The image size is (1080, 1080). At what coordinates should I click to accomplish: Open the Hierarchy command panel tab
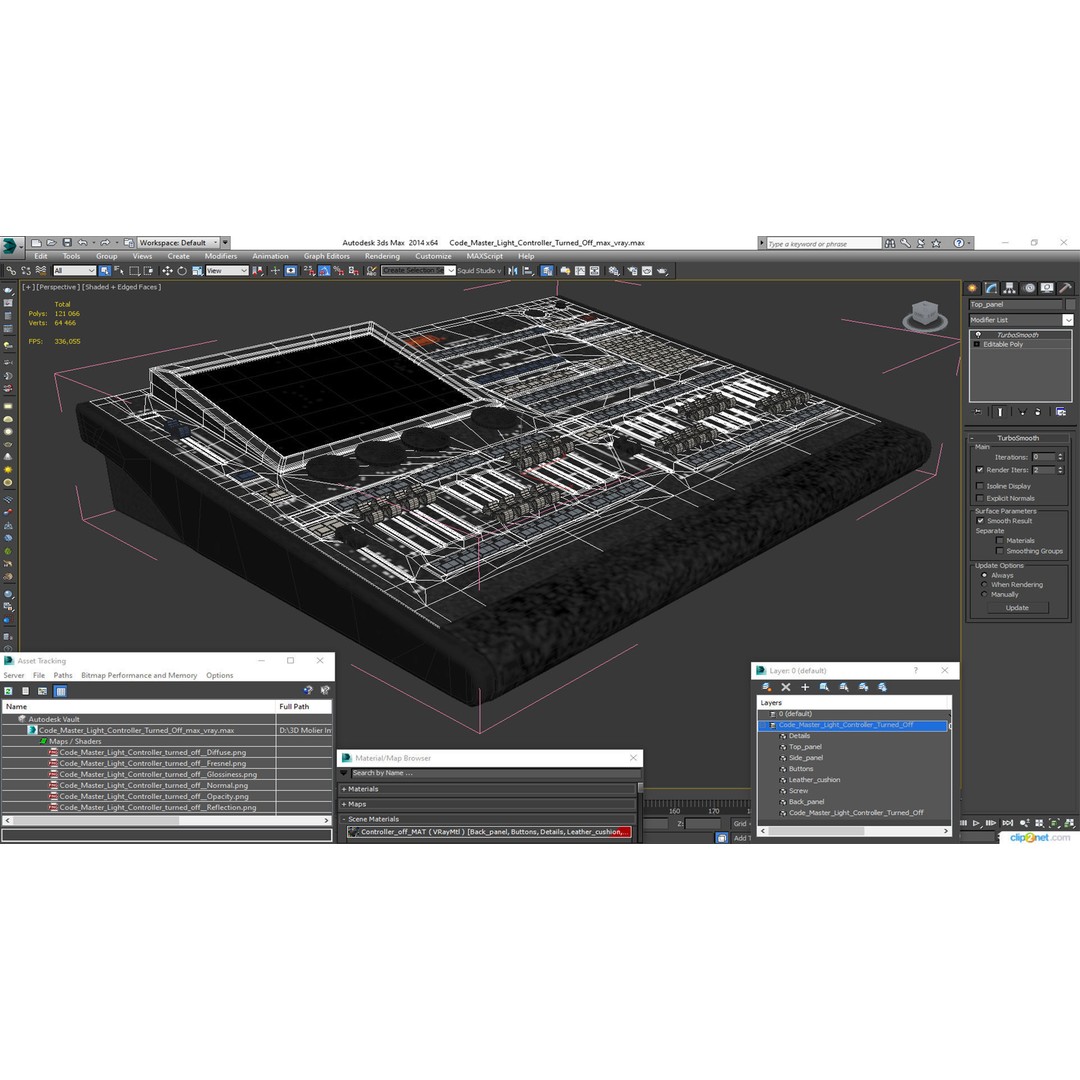1010,288
